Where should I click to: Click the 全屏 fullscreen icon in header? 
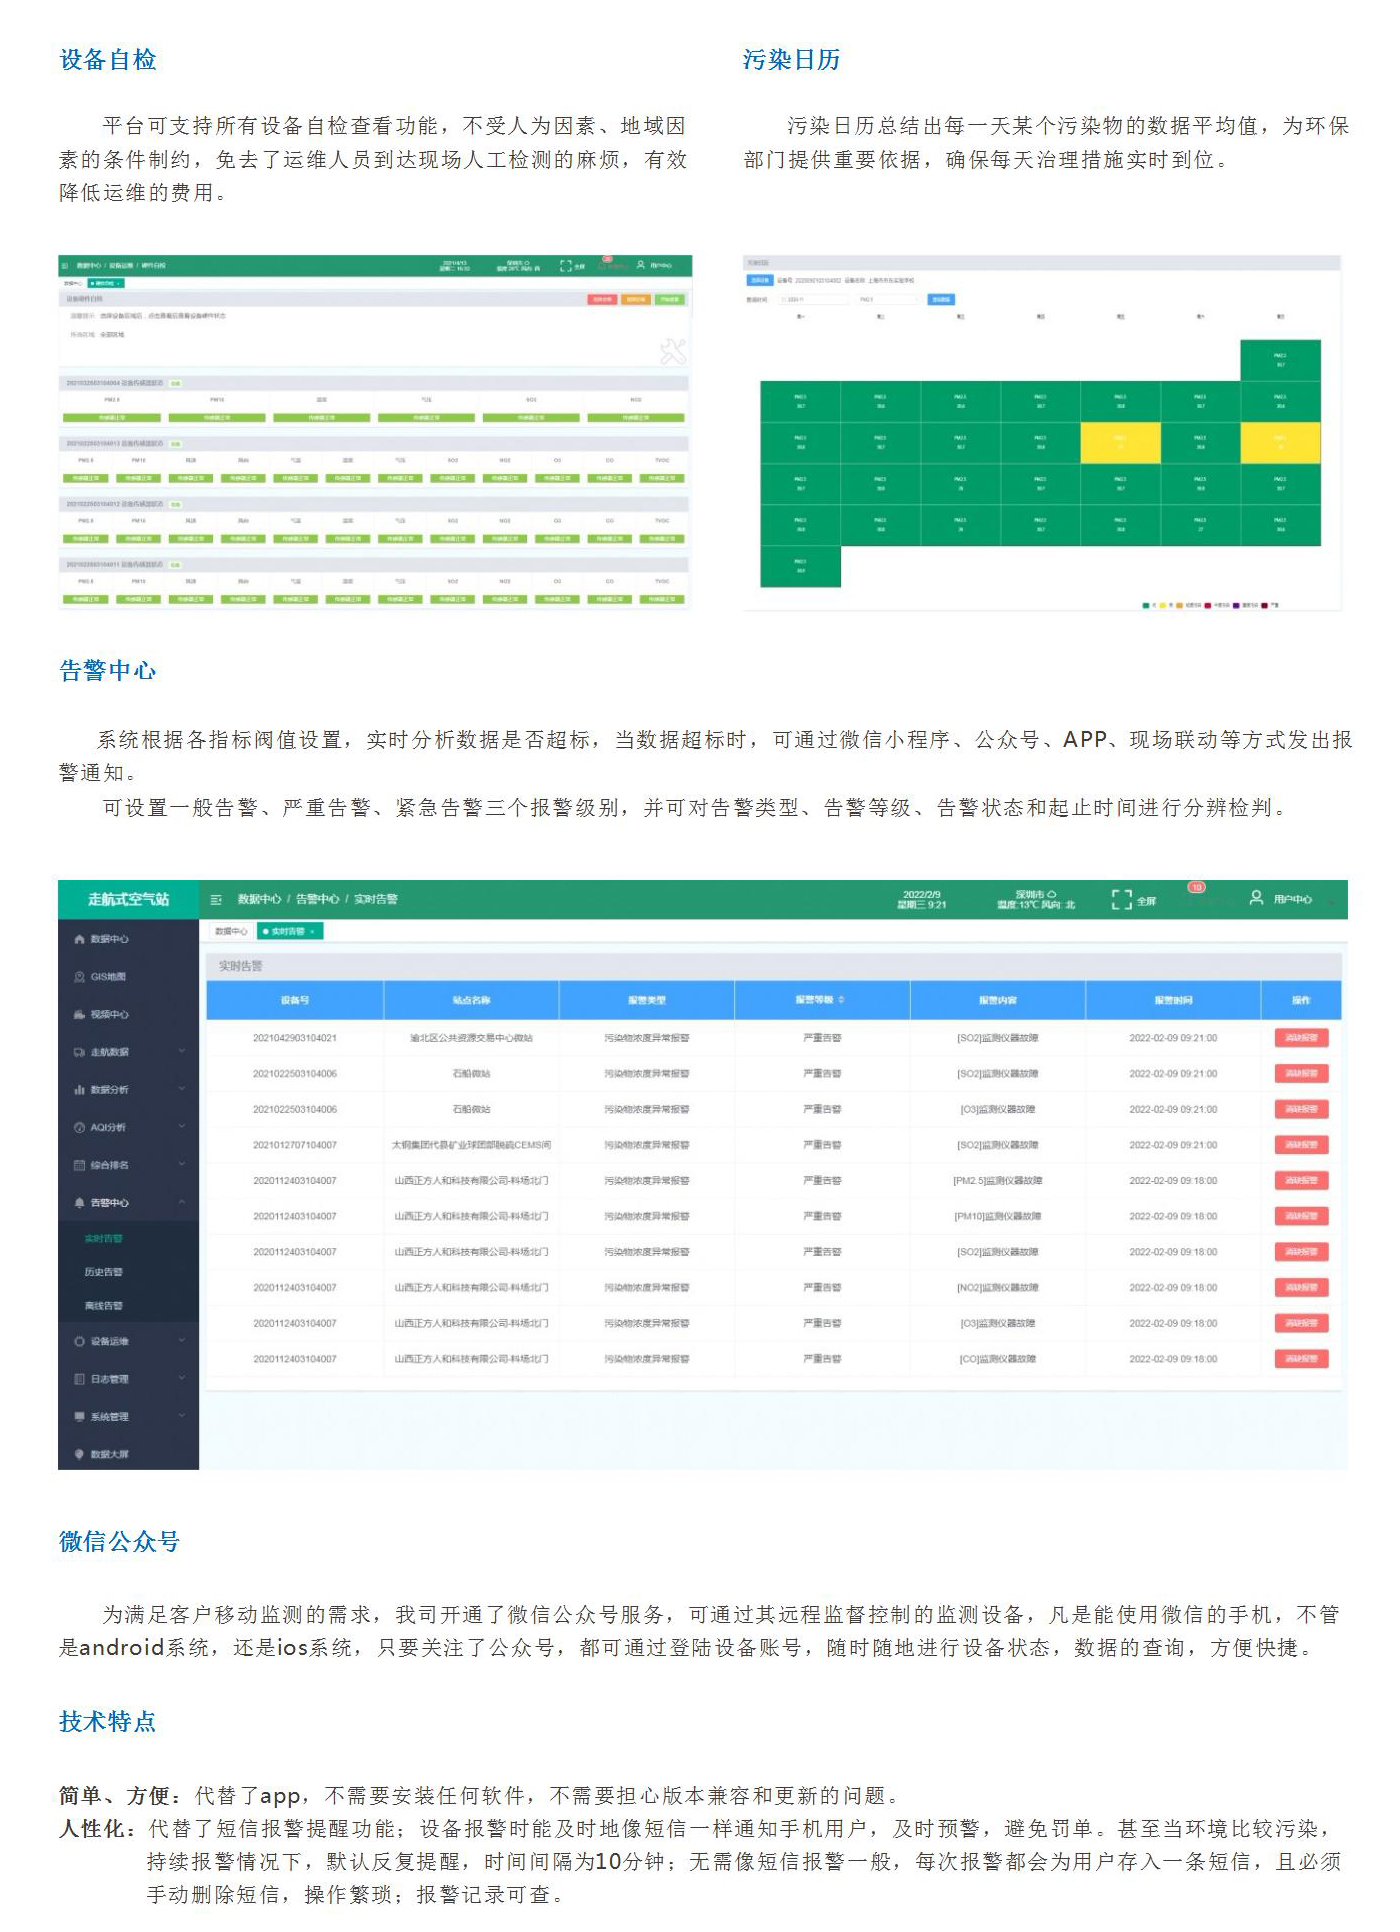click(x=1121, y=900)
